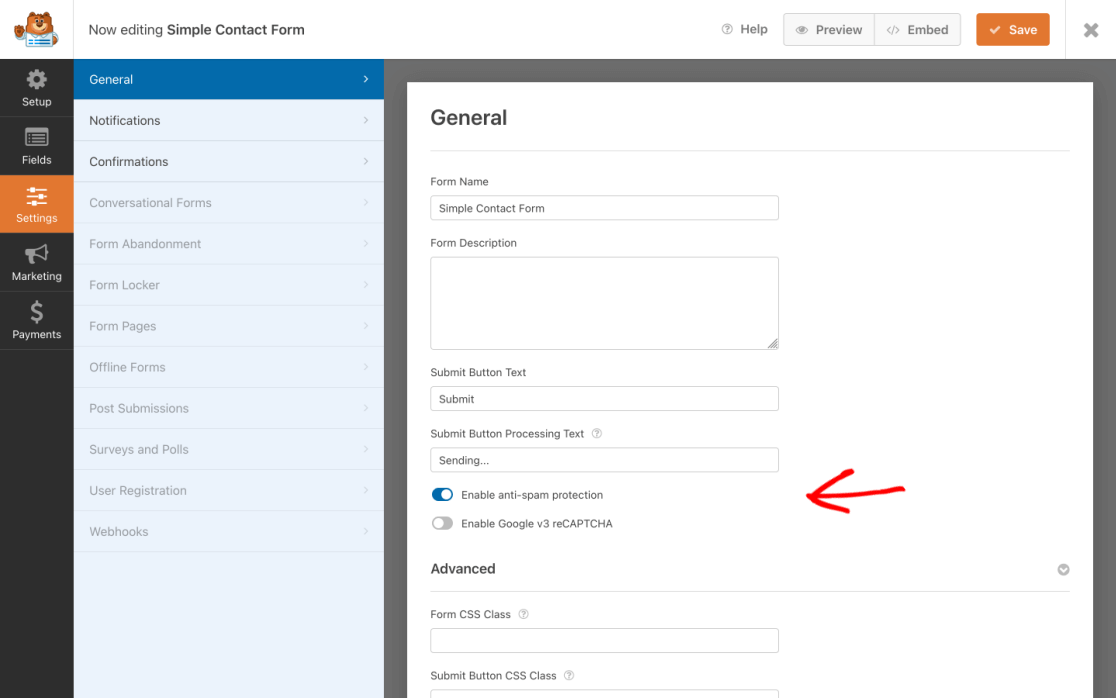1116x698 pixels.
Task: Click the 'Enable anti-spam protection' label
Action: tap(532, 495)
